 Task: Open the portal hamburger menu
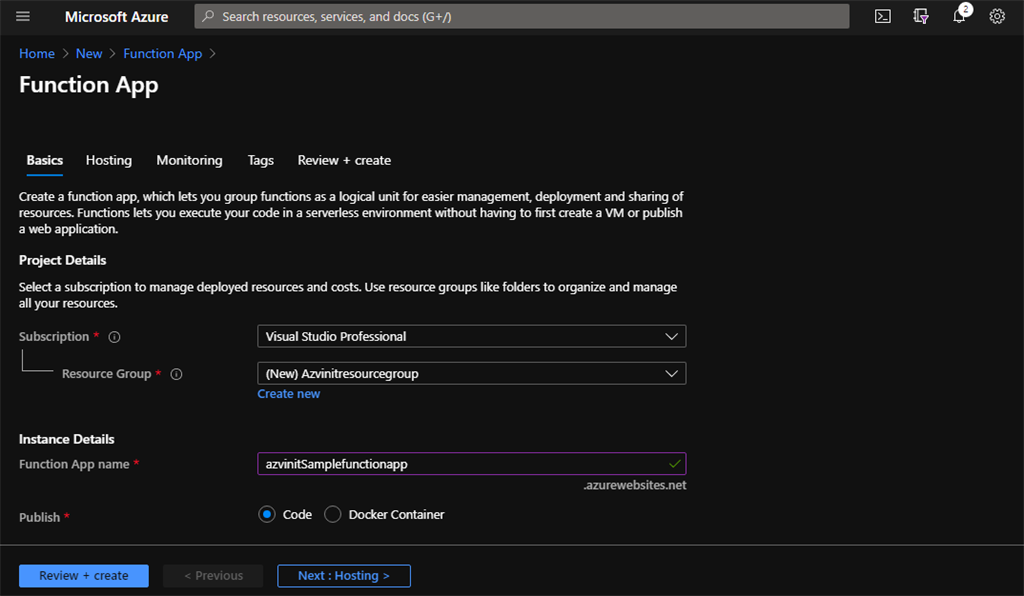tap(22, 16)
